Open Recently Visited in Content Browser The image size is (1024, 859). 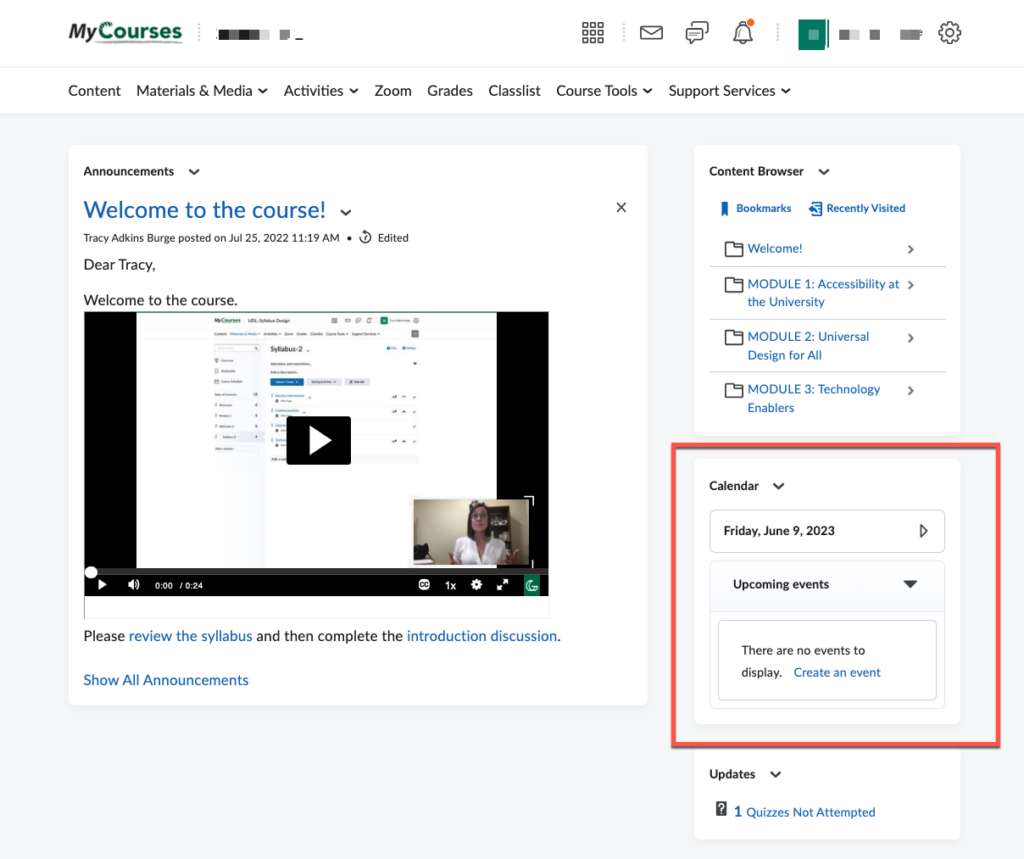click(x=856, y=208)
